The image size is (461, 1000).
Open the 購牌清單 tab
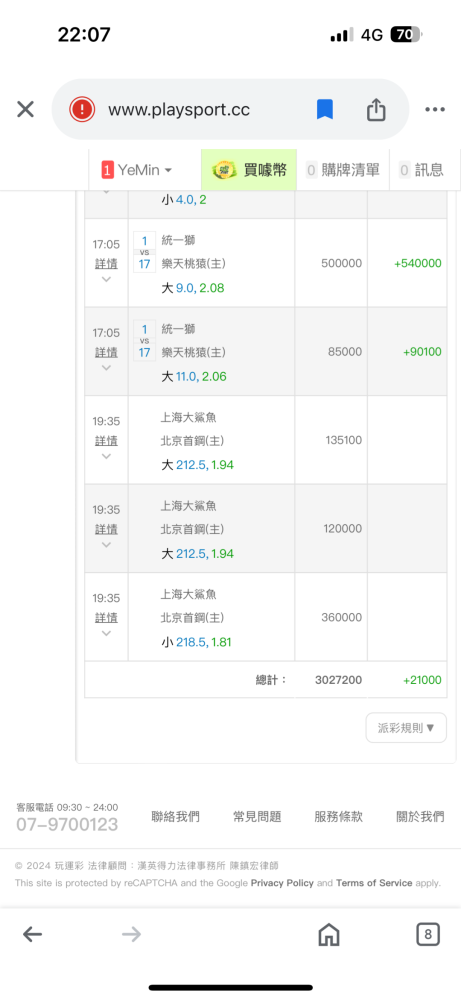[x=342, y=170]
